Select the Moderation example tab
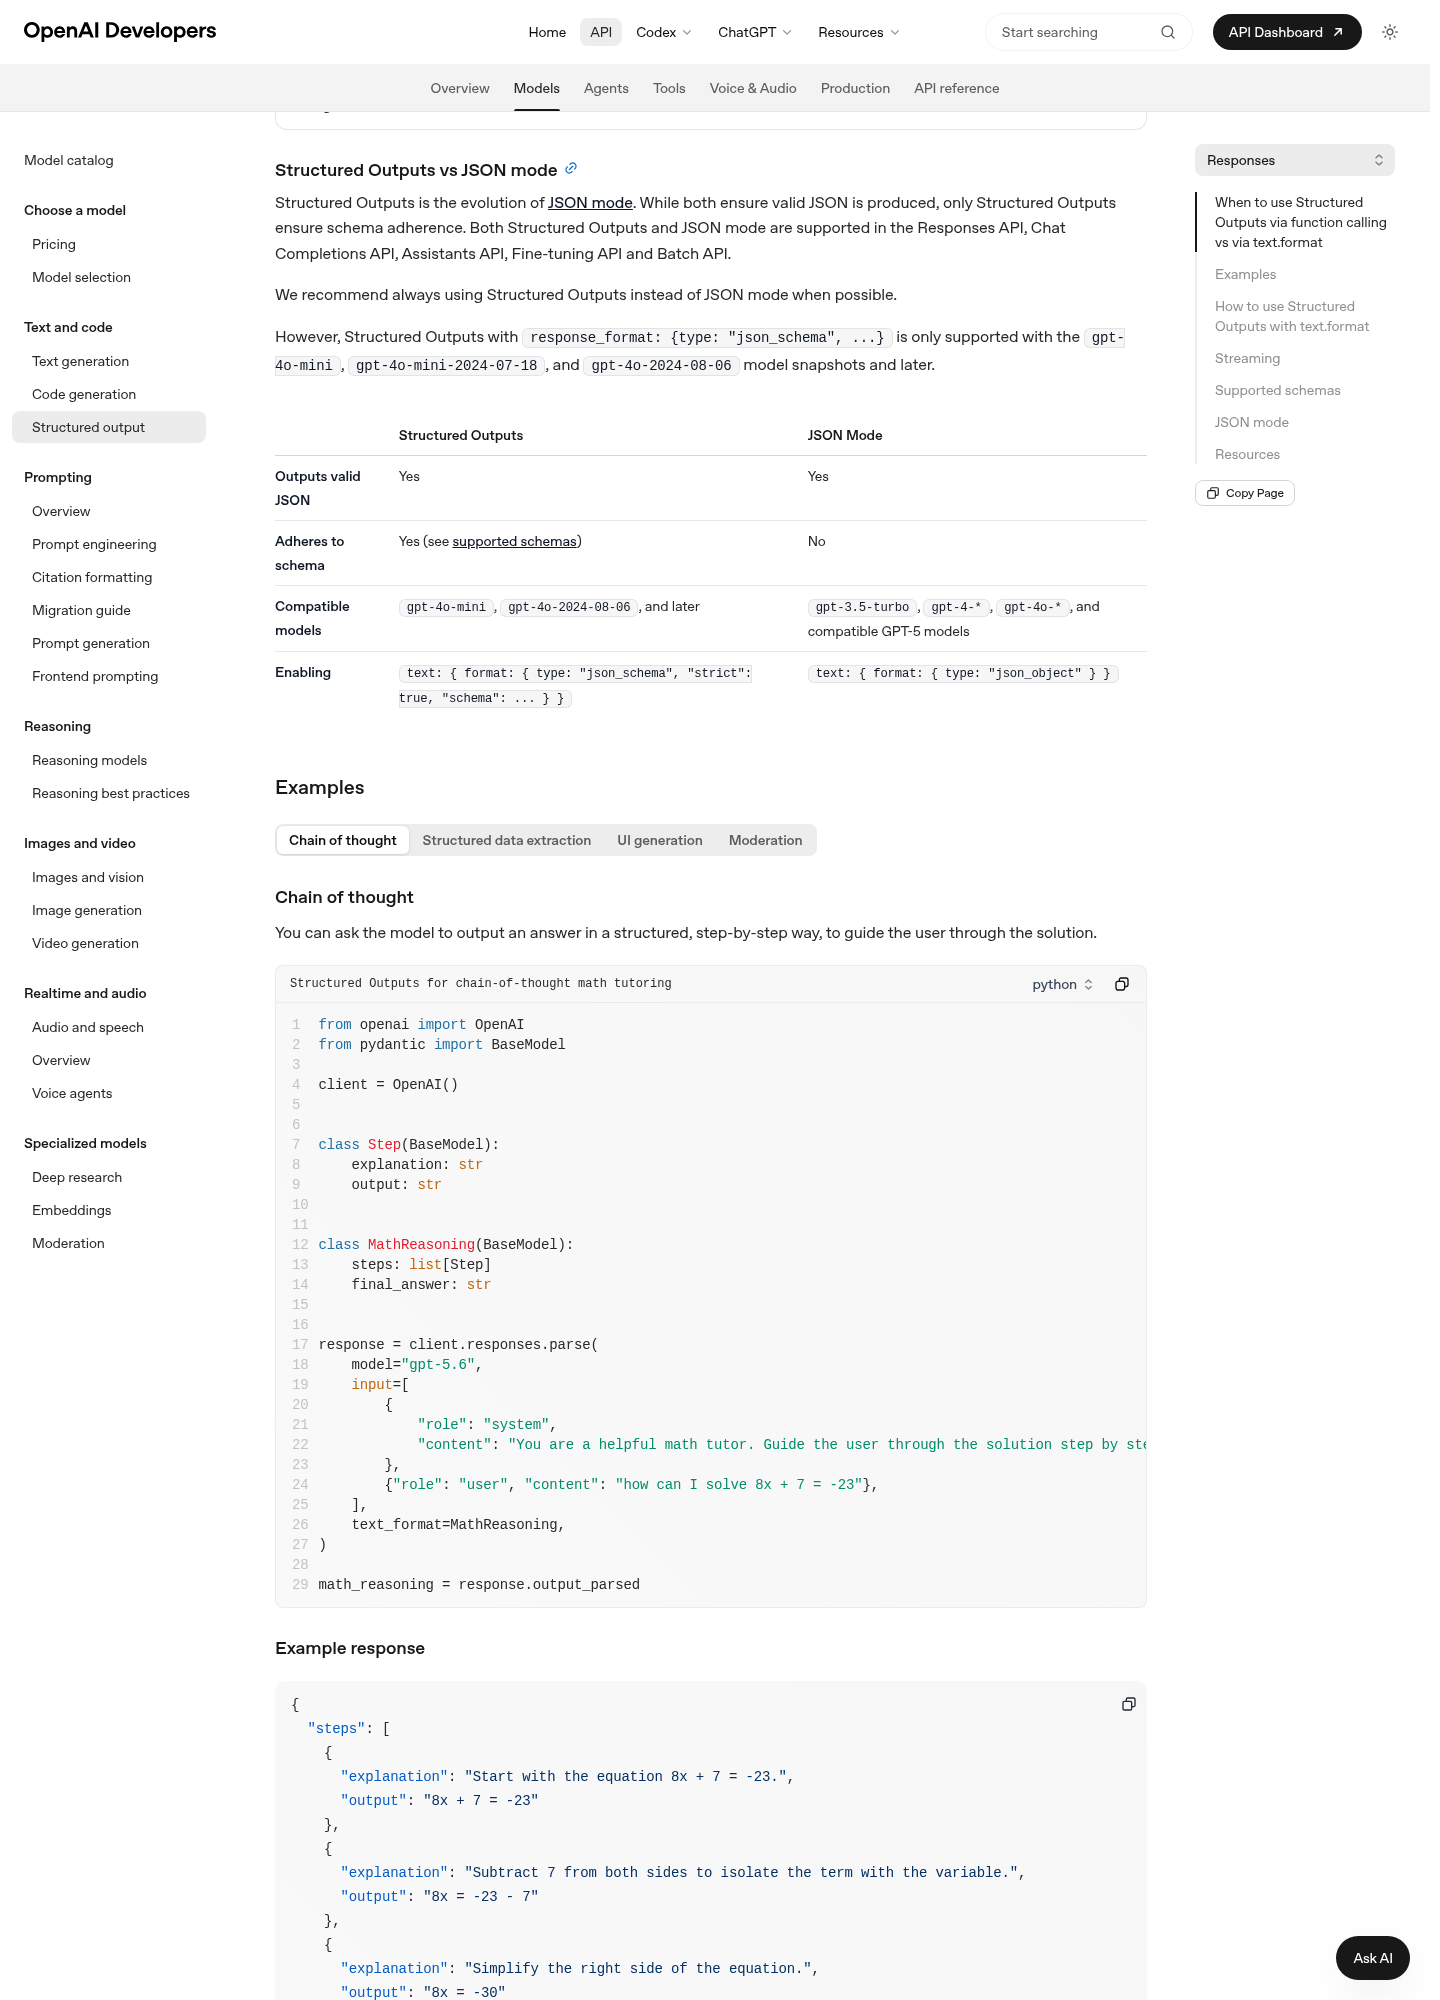 765,840
